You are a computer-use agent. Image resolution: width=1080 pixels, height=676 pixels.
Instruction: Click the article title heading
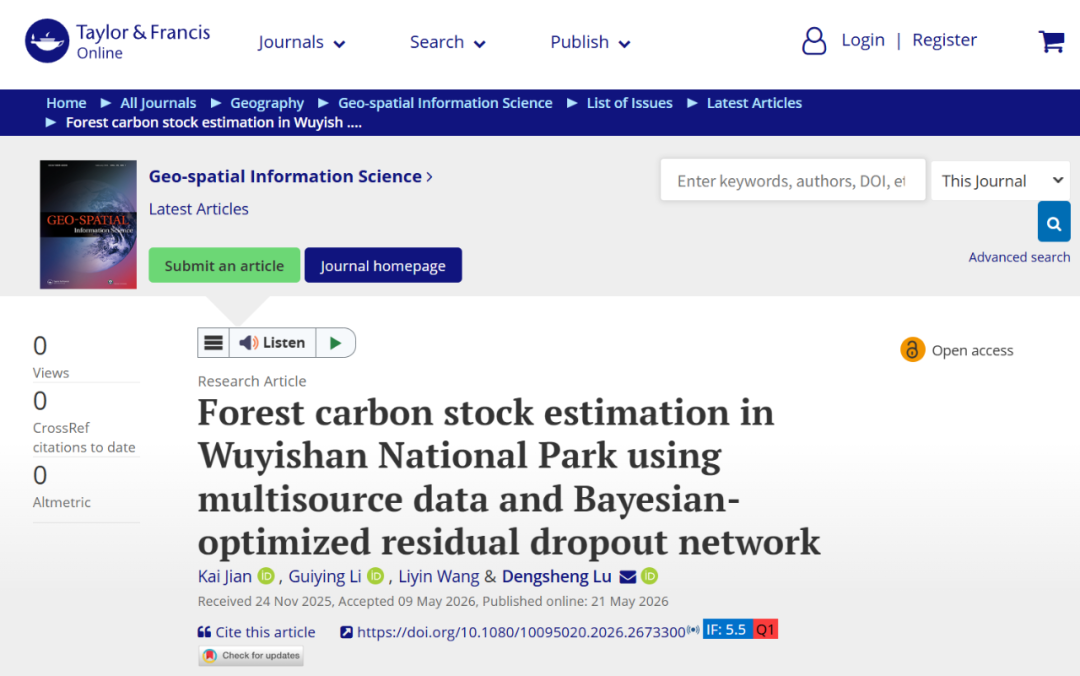coord(509,477)
